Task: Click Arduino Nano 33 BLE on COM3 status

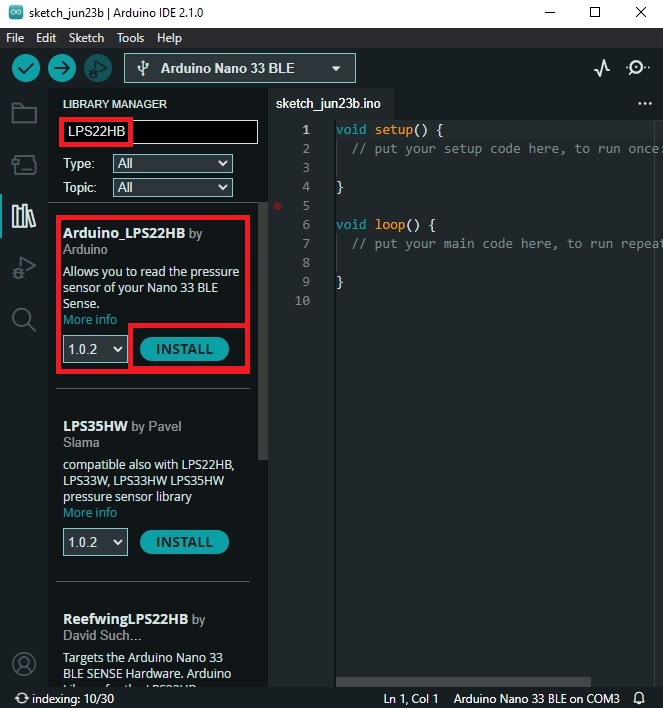Action: 537,699
